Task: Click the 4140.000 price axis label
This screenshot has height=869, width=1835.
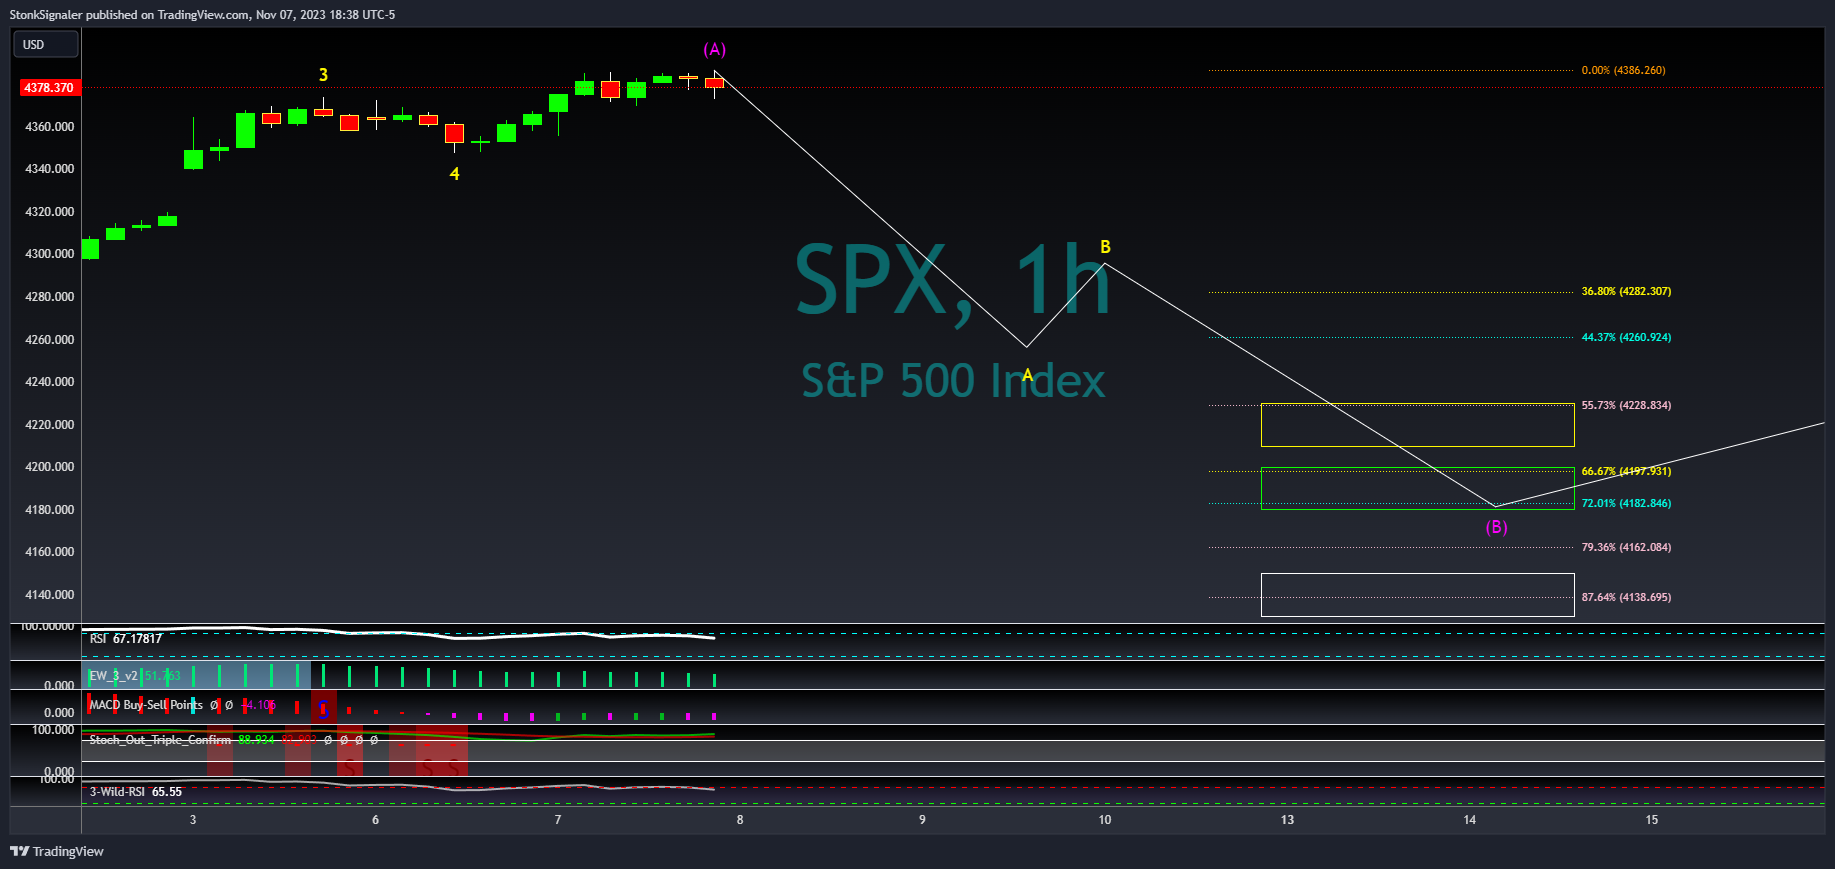Action: click(x=50, y=595)
